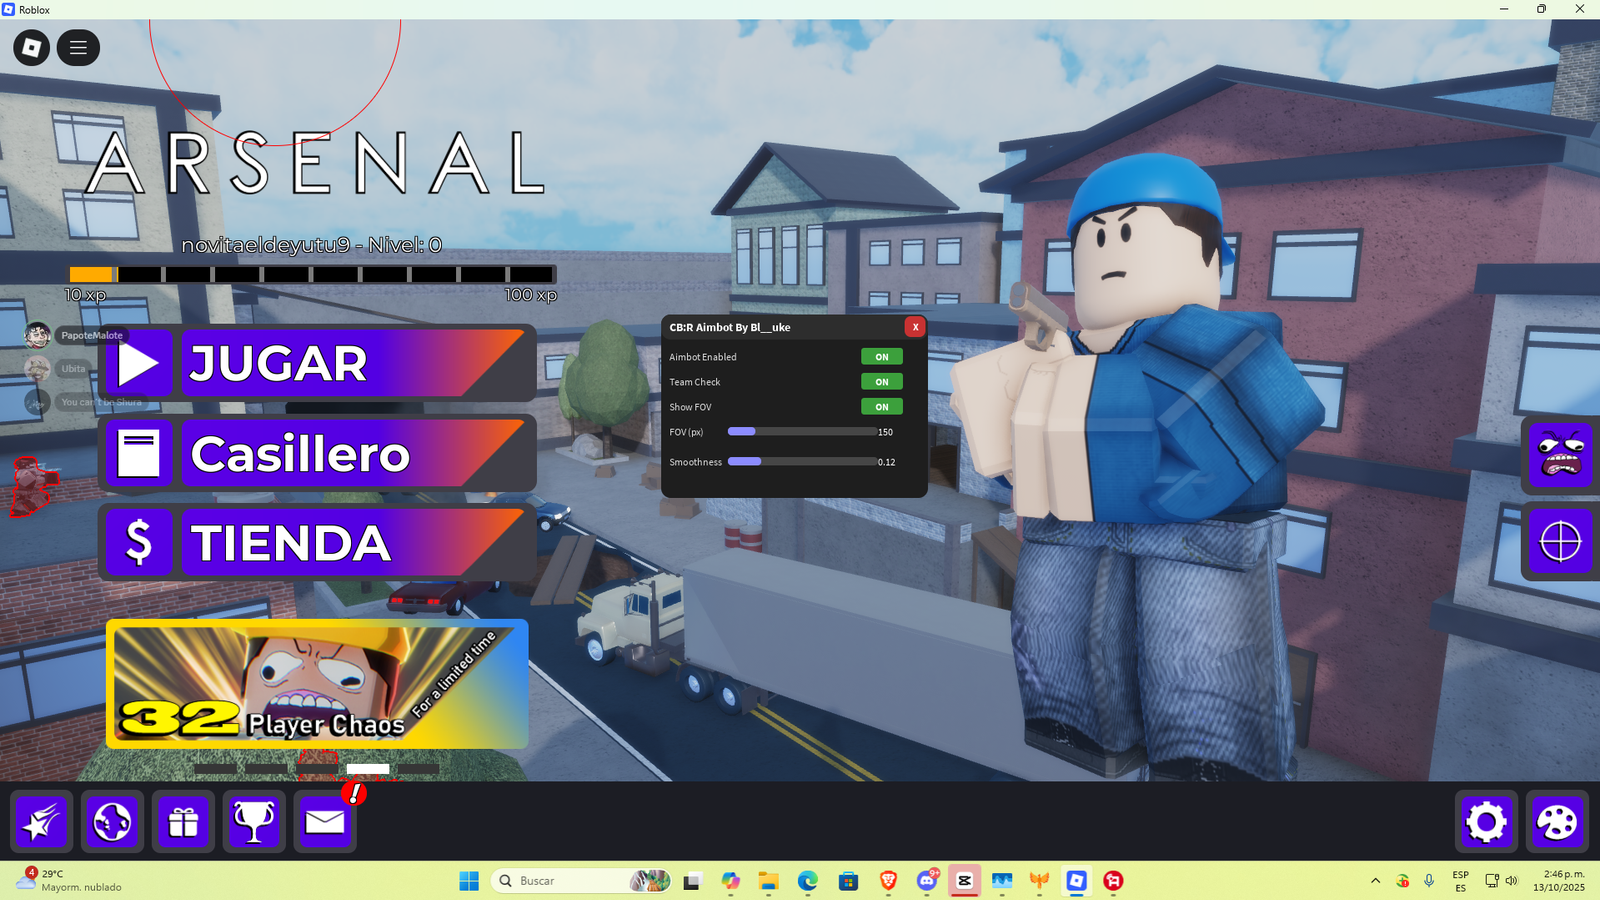Turn off the Team Check toggle
Image resolution: width=1600 pixels, height=900 pixels.
pyautogui.click(x=881, y=382)
